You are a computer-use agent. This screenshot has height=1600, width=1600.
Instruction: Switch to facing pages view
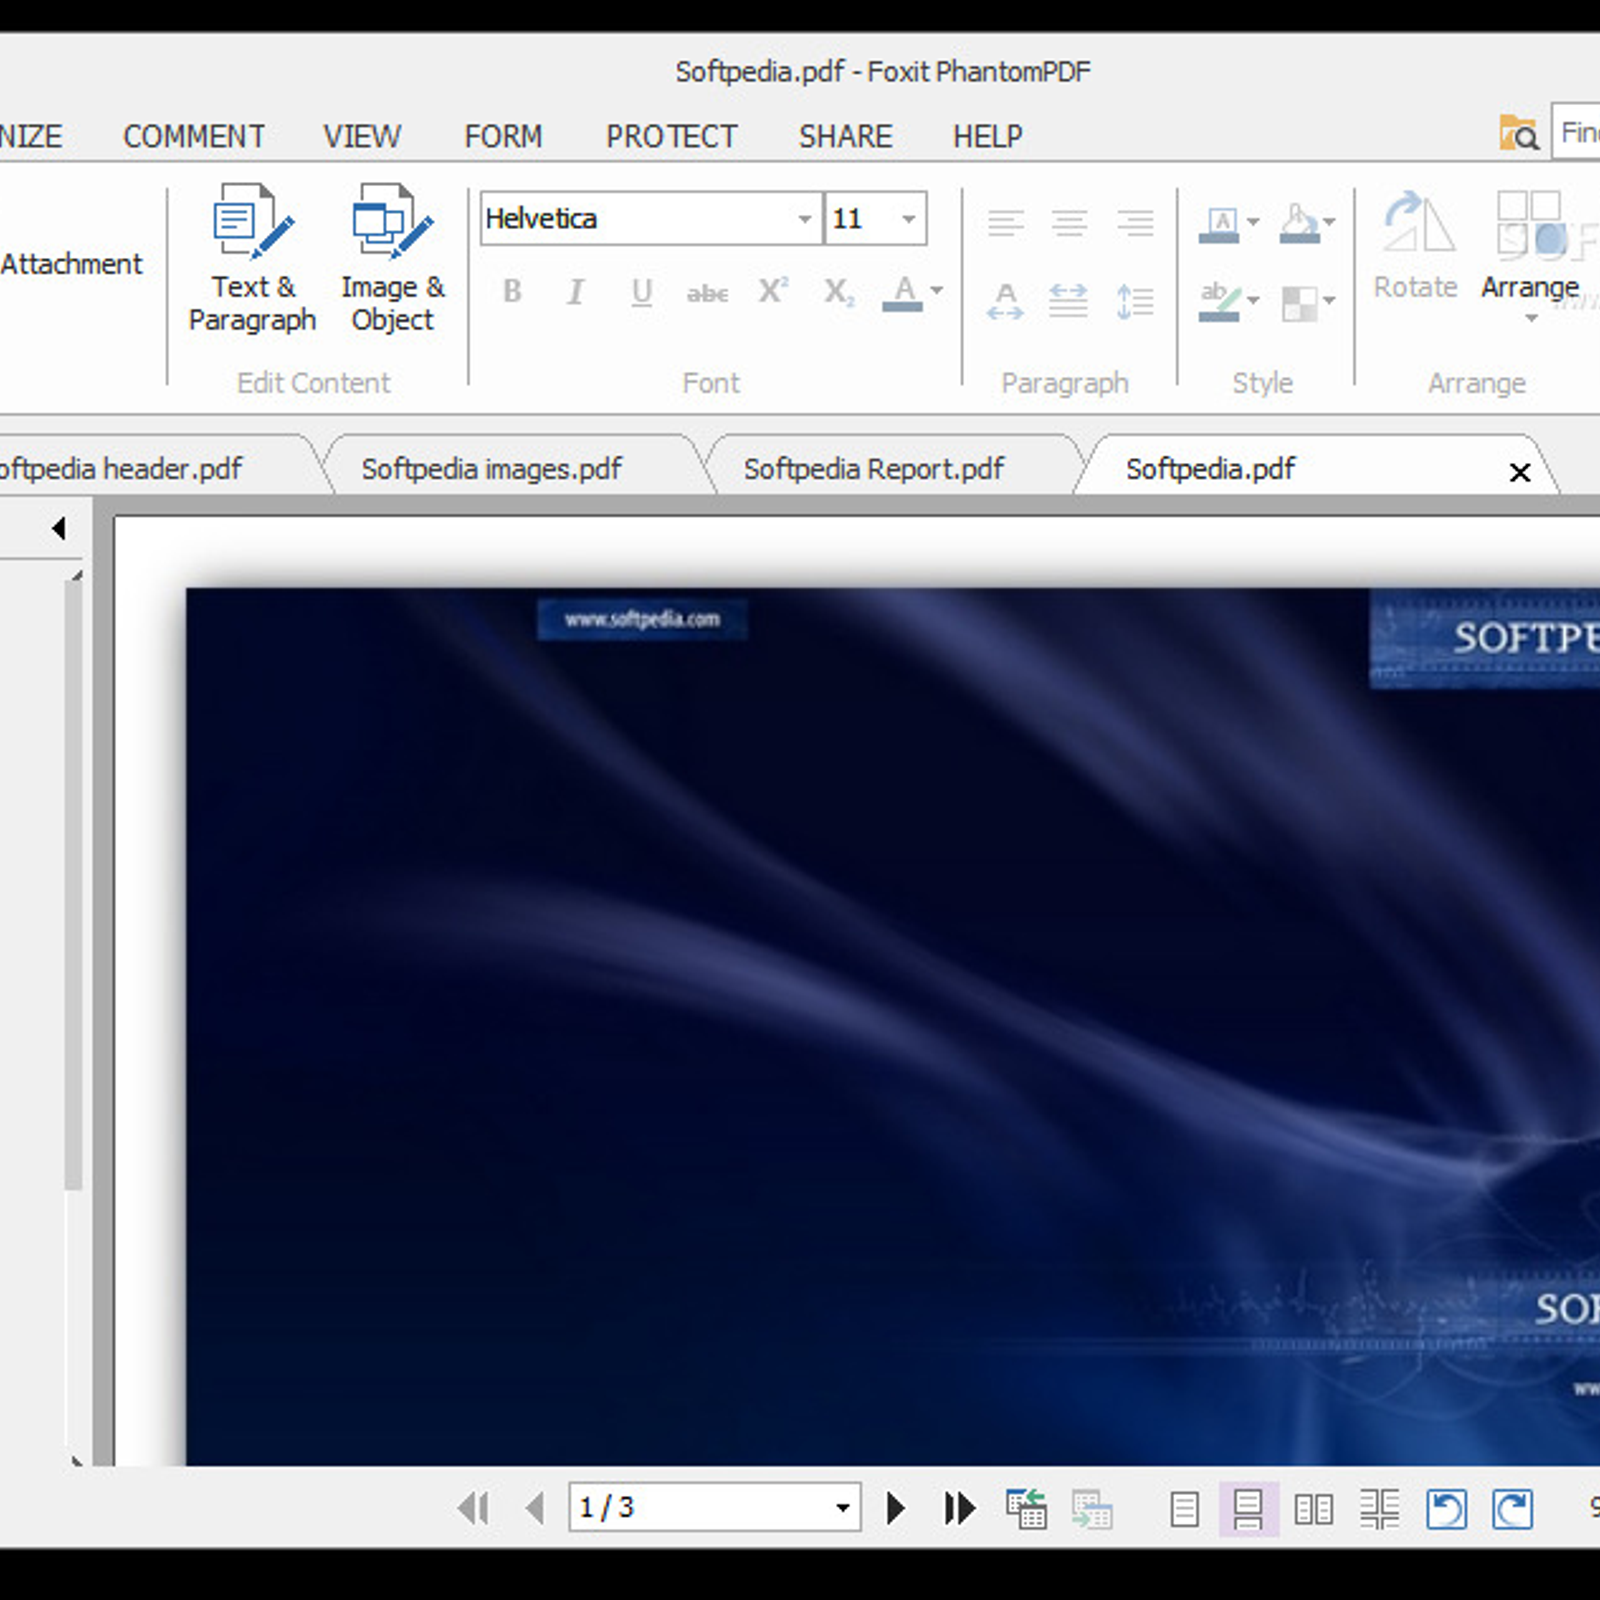tap(1313, 1509)
